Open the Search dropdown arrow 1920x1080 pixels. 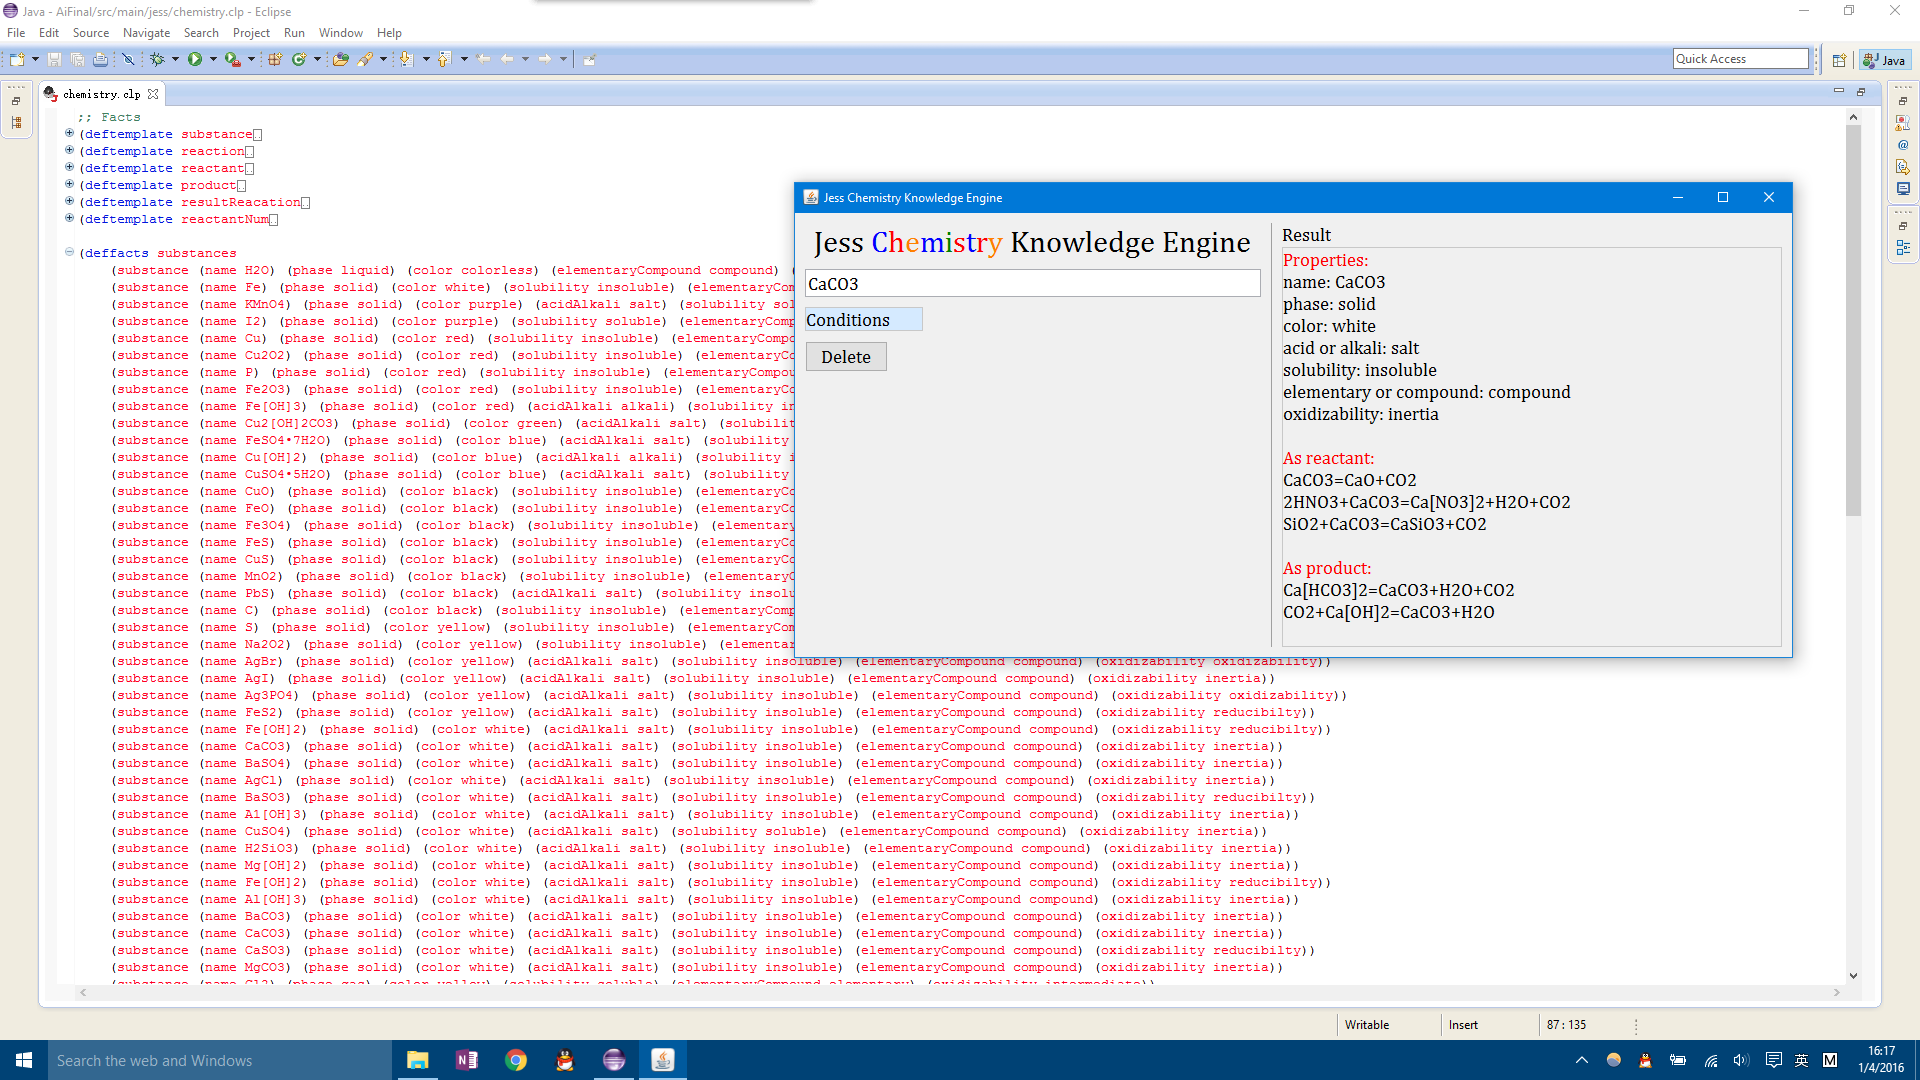383,60
